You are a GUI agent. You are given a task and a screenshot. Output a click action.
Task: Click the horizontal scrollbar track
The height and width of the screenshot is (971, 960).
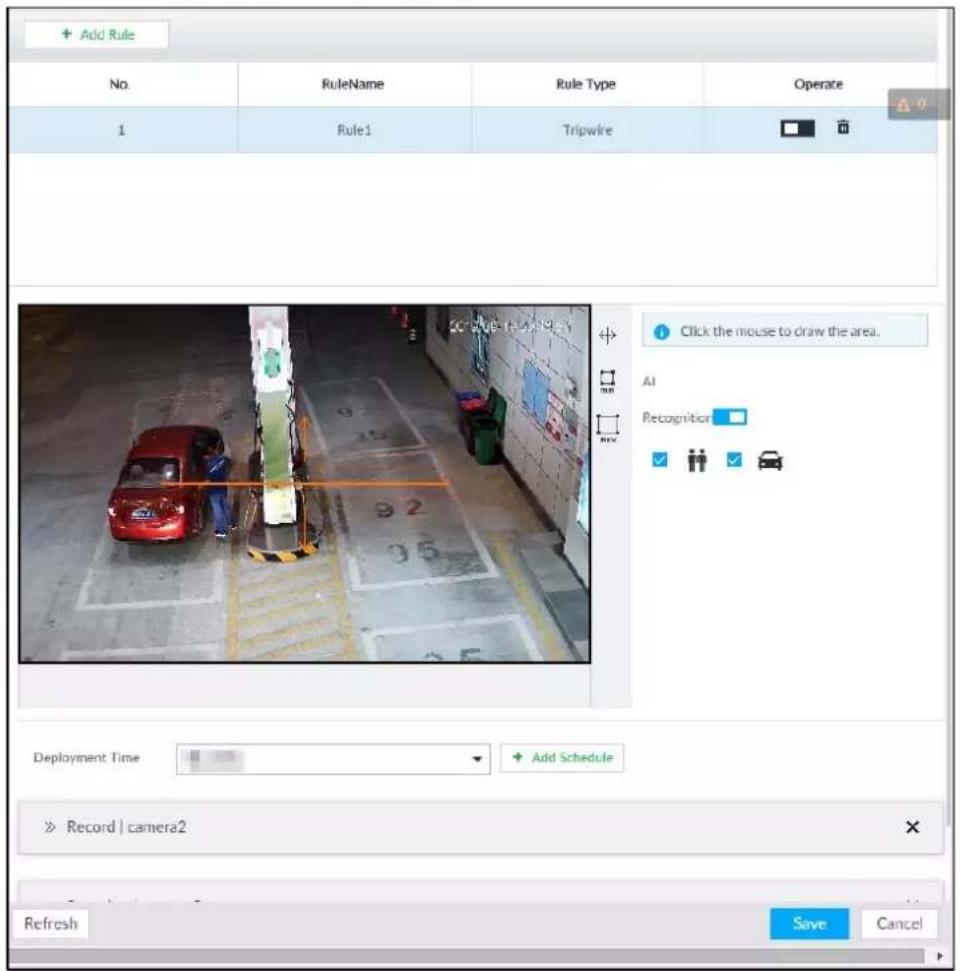(468, 956)
